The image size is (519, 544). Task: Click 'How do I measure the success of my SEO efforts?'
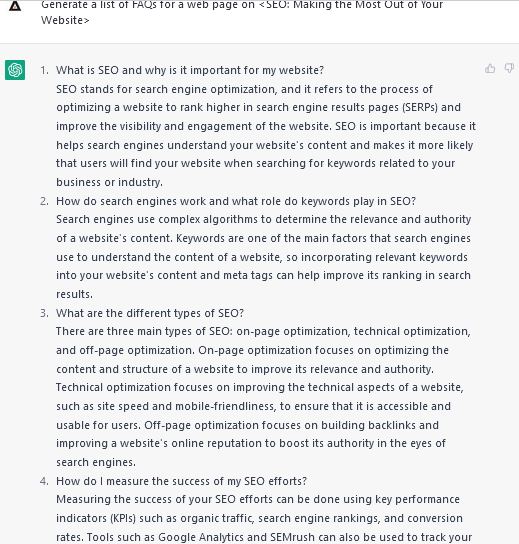tap(181, 481)
